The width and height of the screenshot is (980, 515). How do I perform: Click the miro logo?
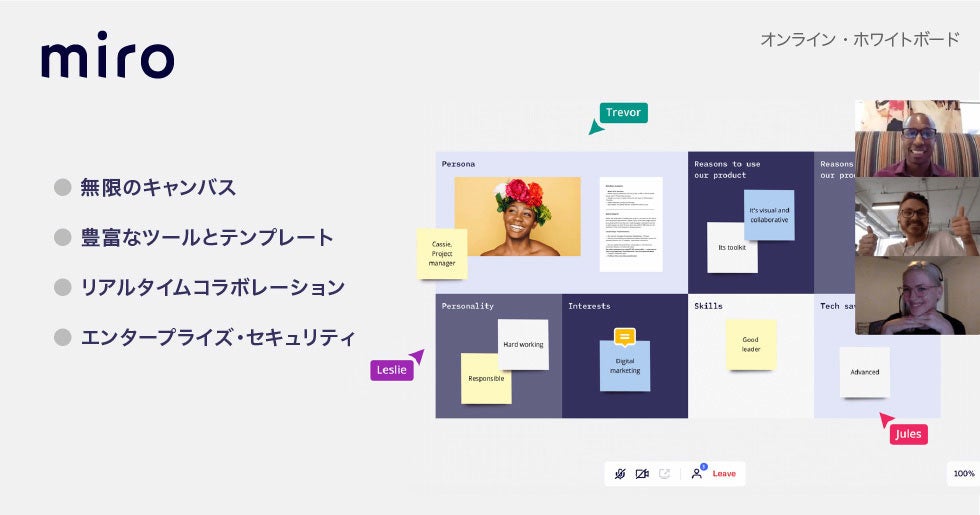pos(108,55)
